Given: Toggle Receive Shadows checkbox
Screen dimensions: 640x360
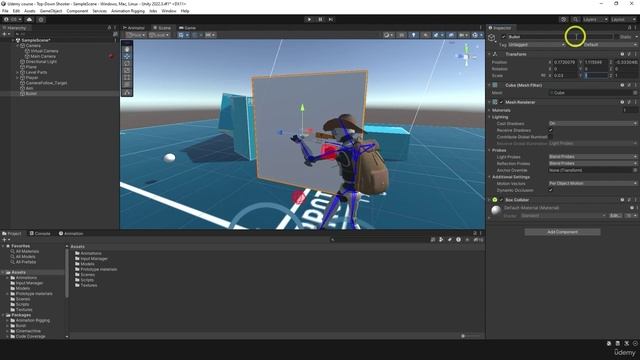Looking at the screenshot, I should (551, 130).
